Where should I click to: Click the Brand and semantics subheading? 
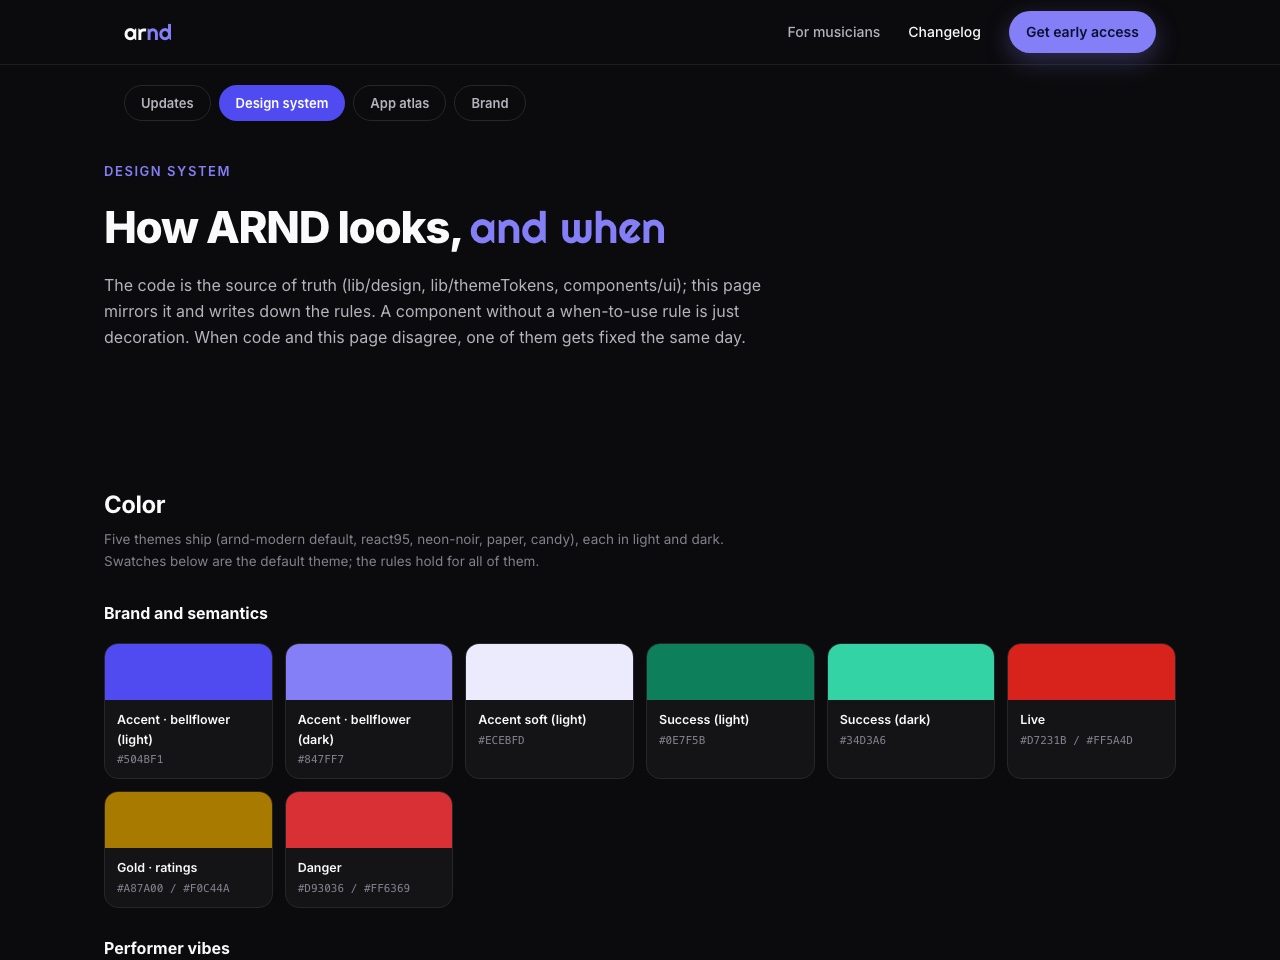coord(186,614)
